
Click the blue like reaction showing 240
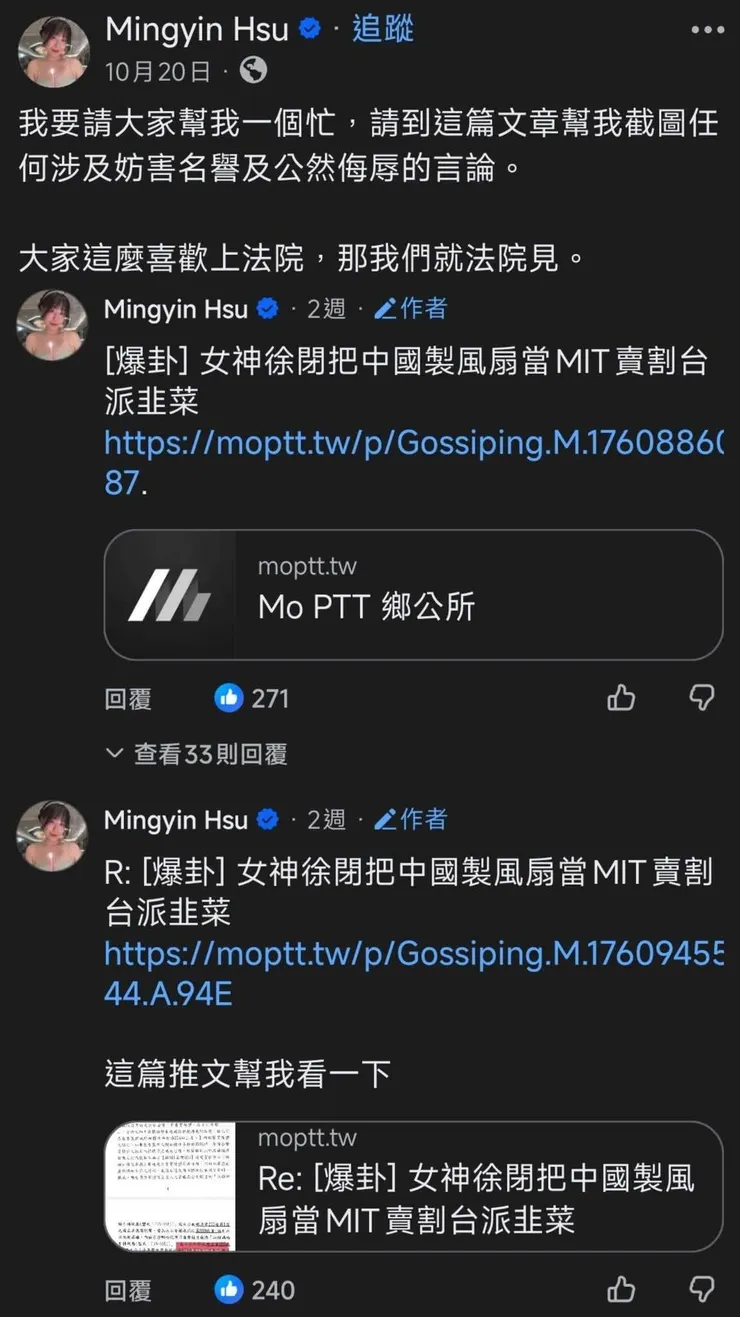point(254,1289)
